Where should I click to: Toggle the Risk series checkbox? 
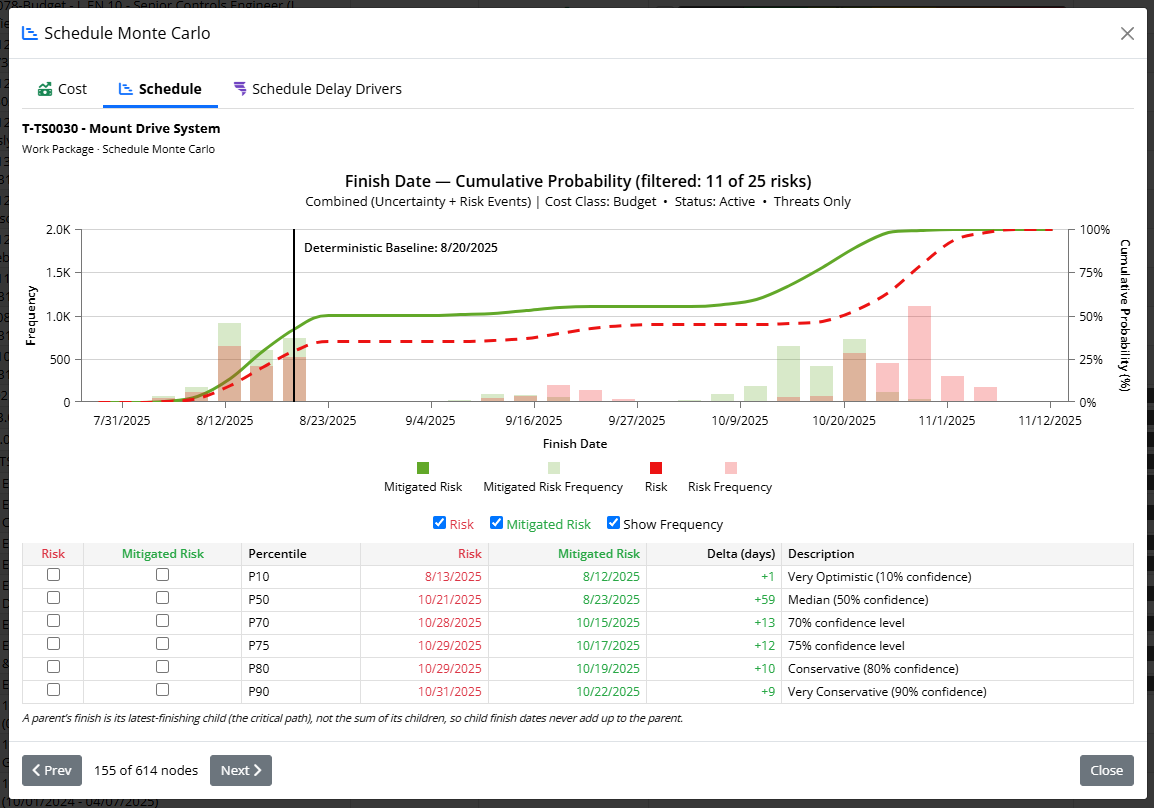point(439,522)
